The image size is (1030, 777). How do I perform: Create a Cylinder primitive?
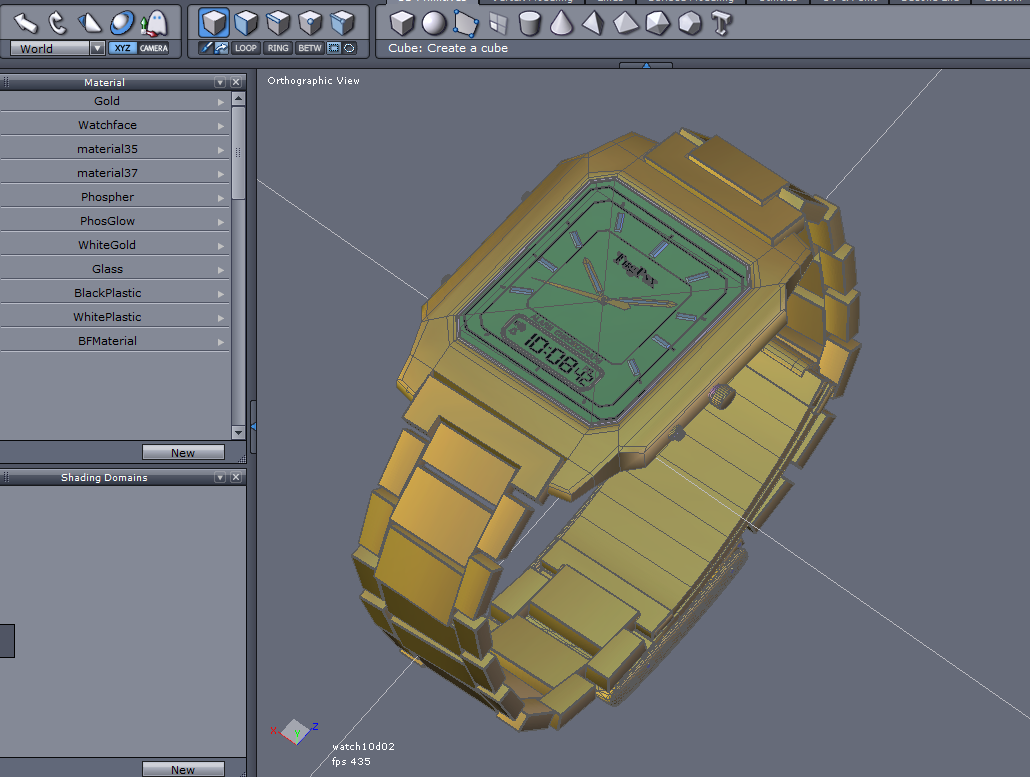[x=529, y=24]
